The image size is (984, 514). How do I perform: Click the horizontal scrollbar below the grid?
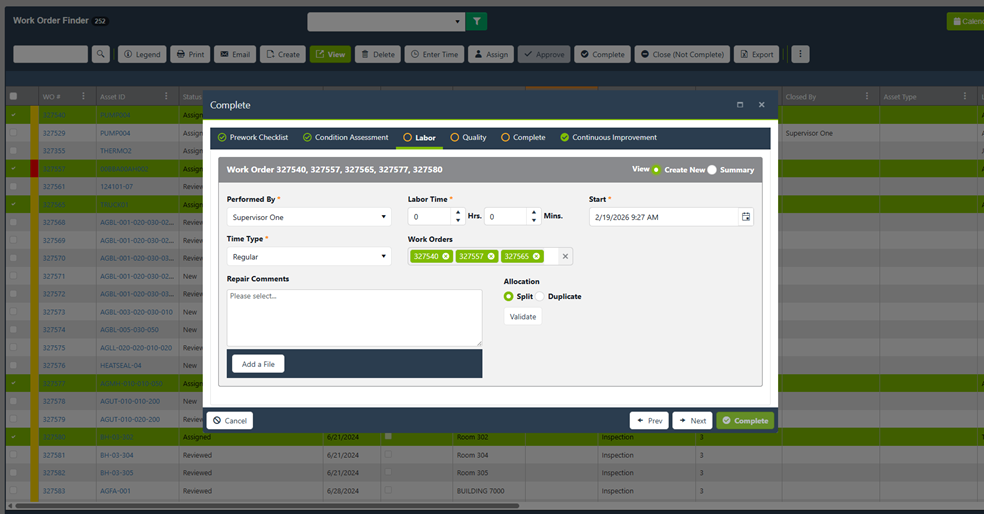(267, 505)
